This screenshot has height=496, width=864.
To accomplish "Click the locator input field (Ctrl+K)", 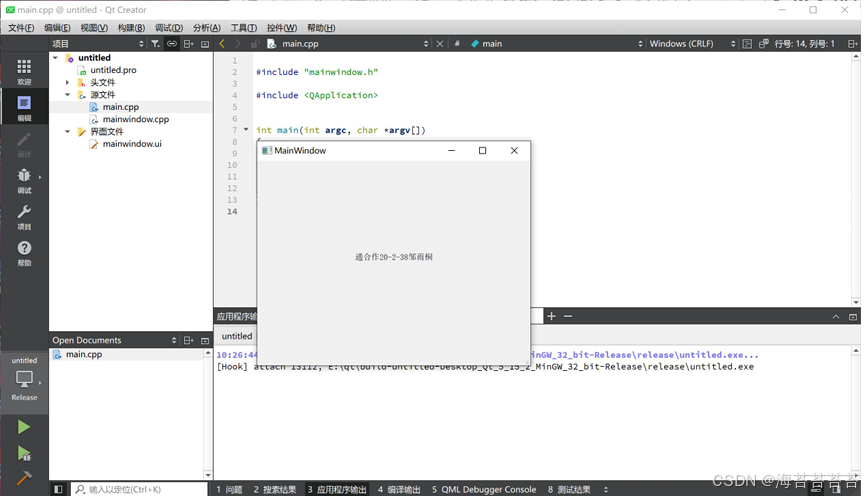I will pos(139,489).
